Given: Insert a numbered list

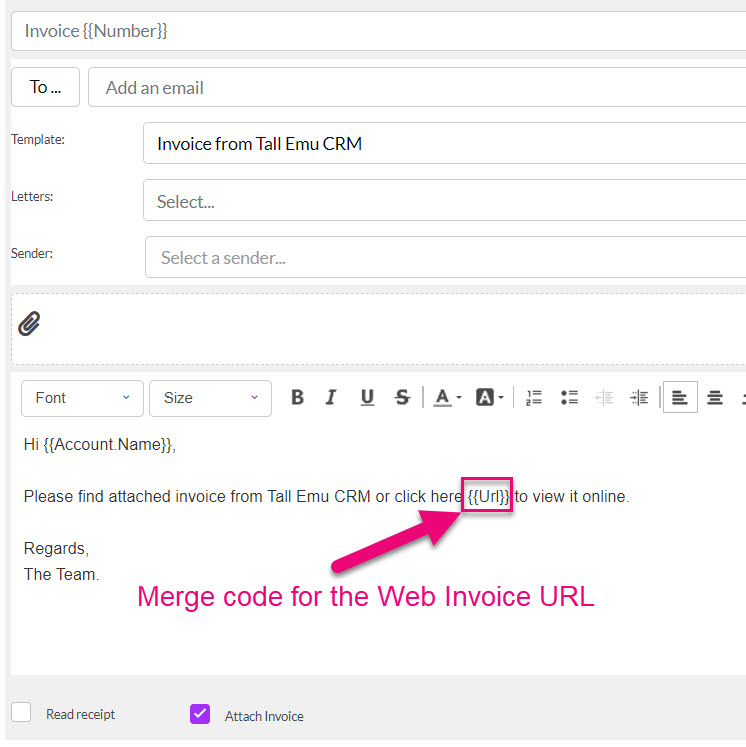Looking at the screenshot, I should (x=534, y=397).
